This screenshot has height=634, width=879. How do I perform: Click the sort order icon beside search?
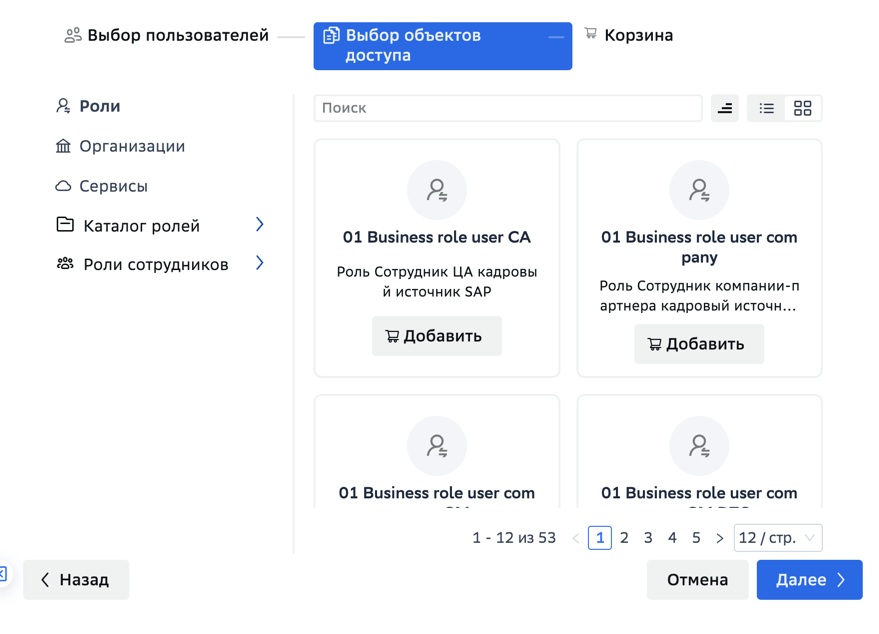[725, 108]
